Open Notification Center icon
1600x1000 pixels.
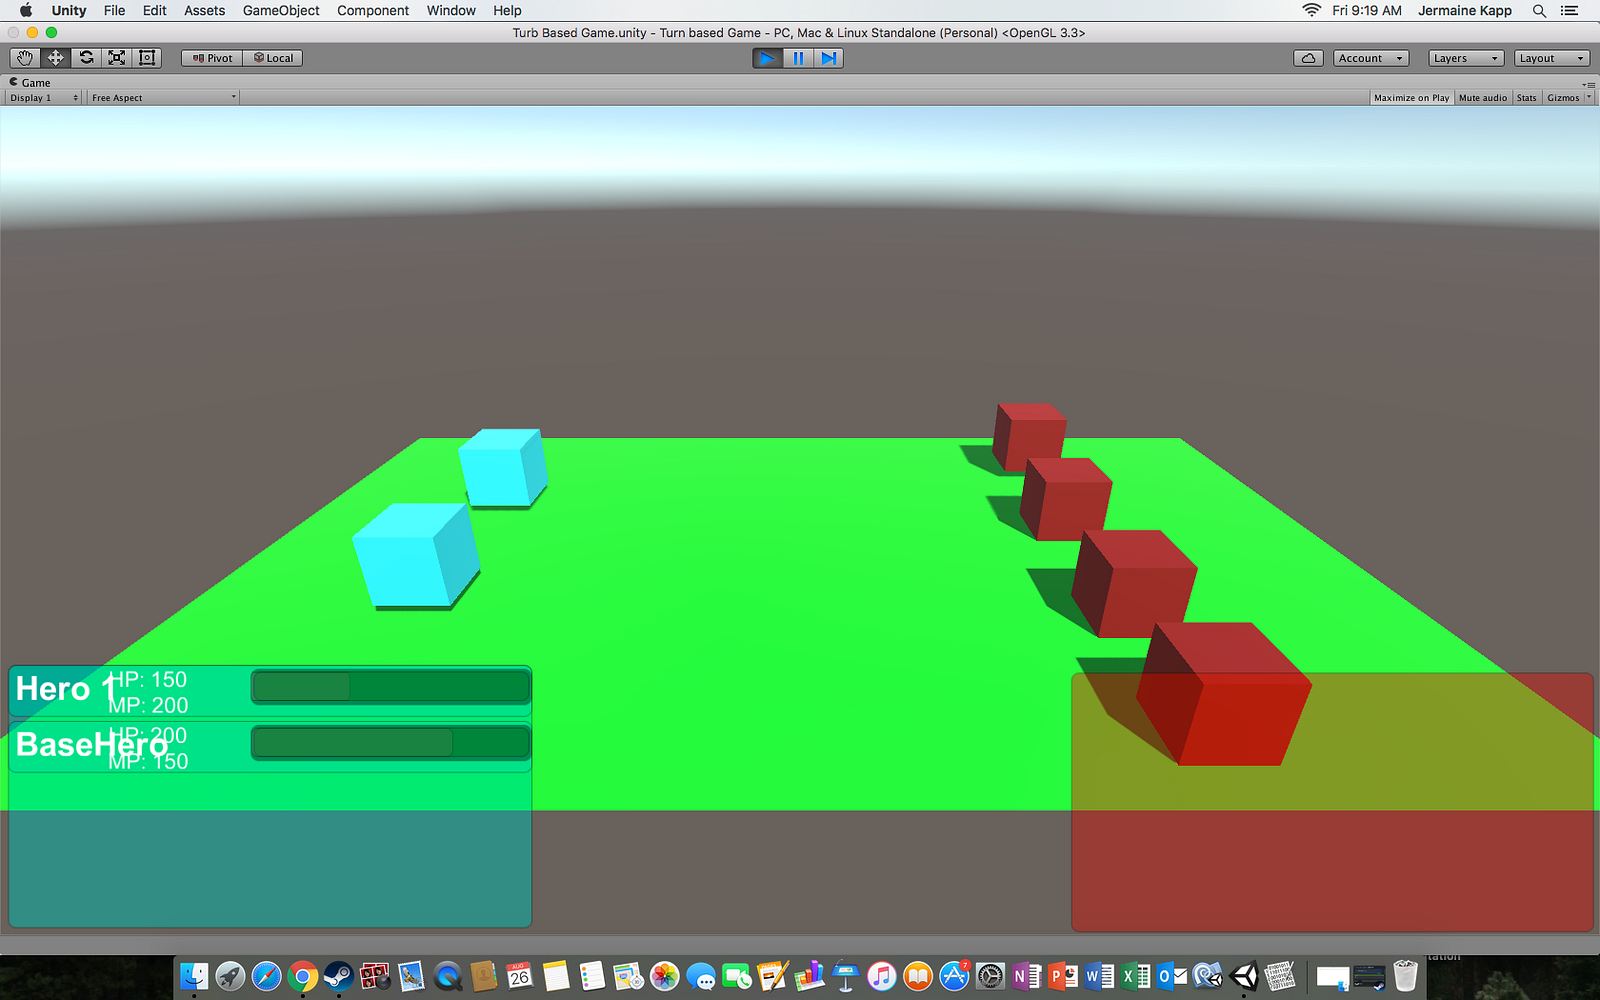tap(1569, 10)
